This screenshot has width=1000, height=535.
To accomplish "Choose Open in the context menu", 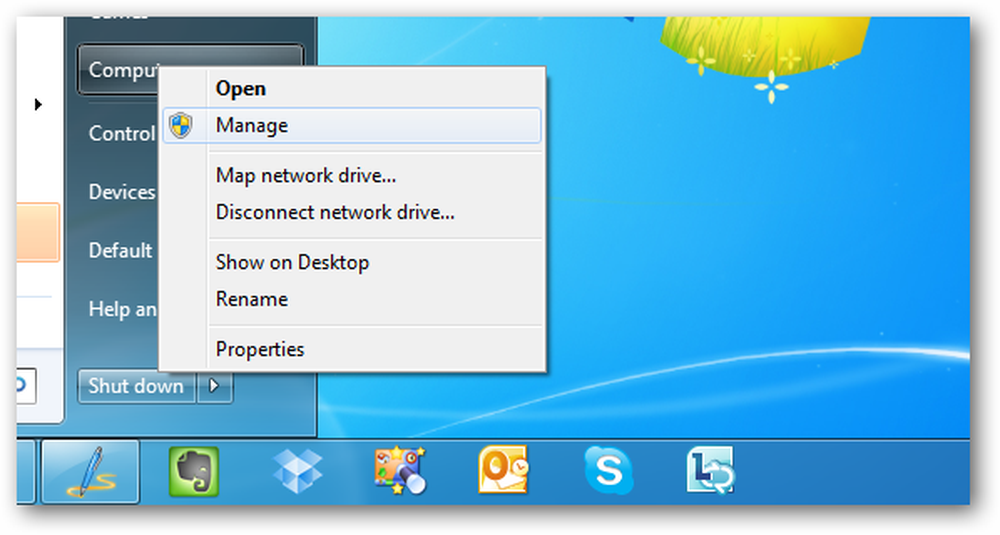I will [x=352, y=89].
